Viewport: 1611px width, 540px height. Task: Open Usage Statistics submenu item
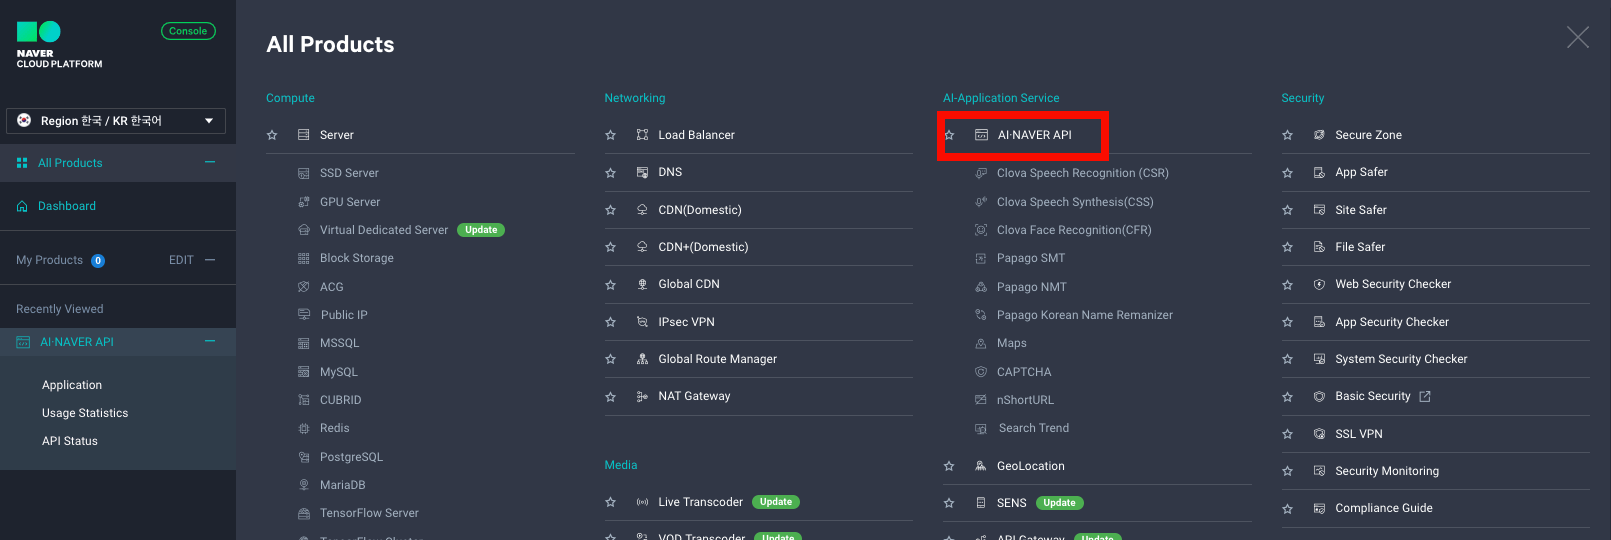(85, 413)
